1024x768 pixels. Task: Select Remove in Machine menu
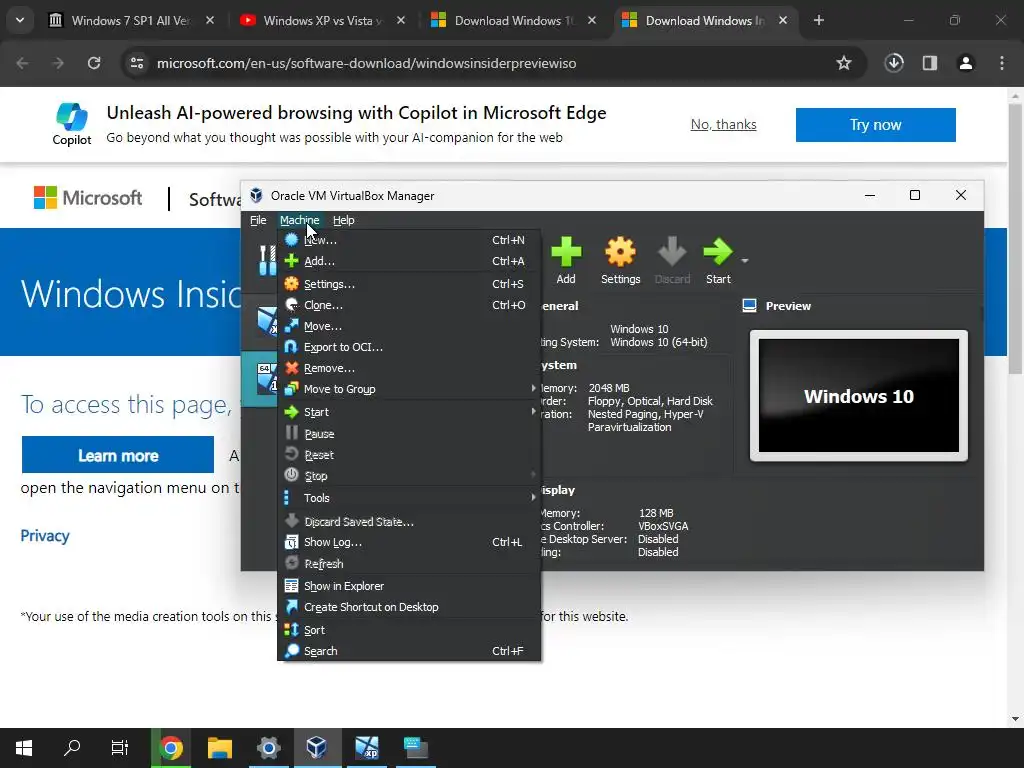coord(409,368)
